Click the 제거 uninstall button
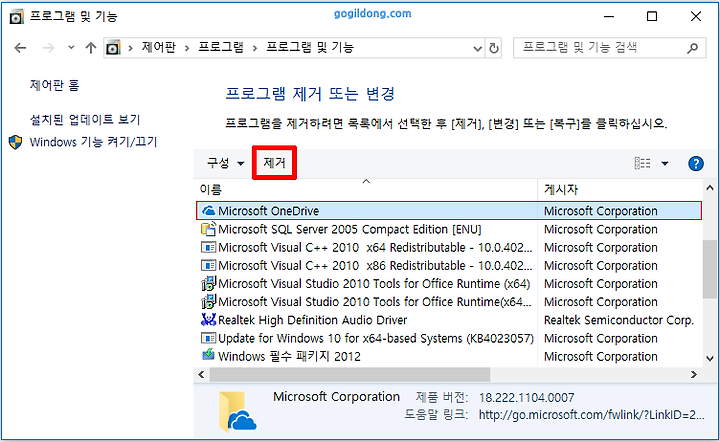720x442 pixels. coord(275,163)
